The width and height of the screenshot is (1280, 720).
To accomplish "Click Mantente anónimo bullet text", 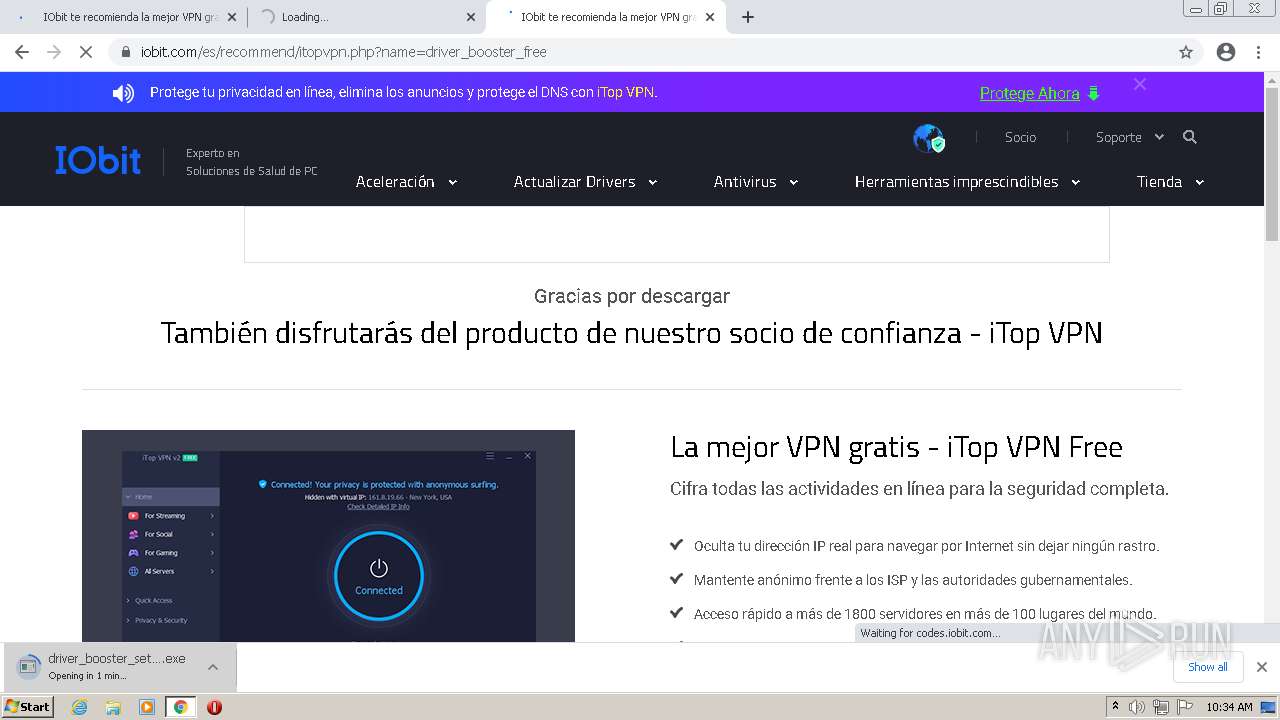I will 913,580.
